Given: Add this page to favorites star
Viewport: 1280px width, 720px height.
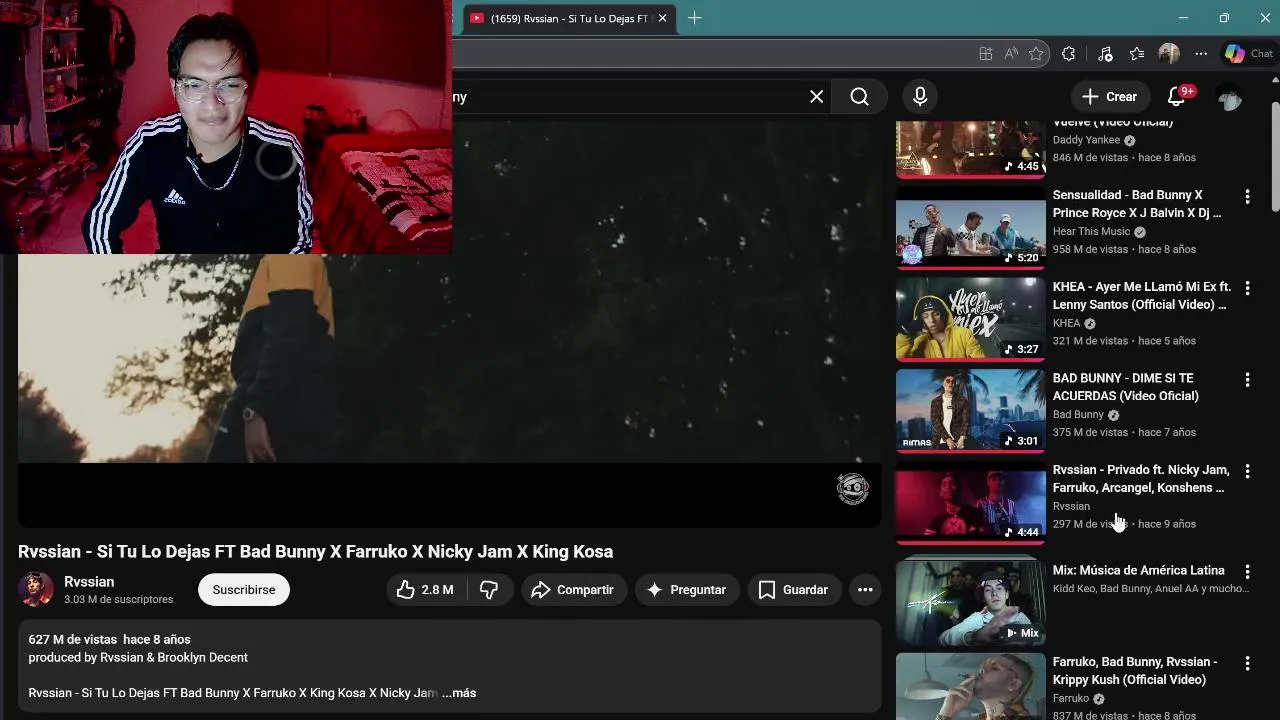Looking at the screenshot, I should 1036,54.
